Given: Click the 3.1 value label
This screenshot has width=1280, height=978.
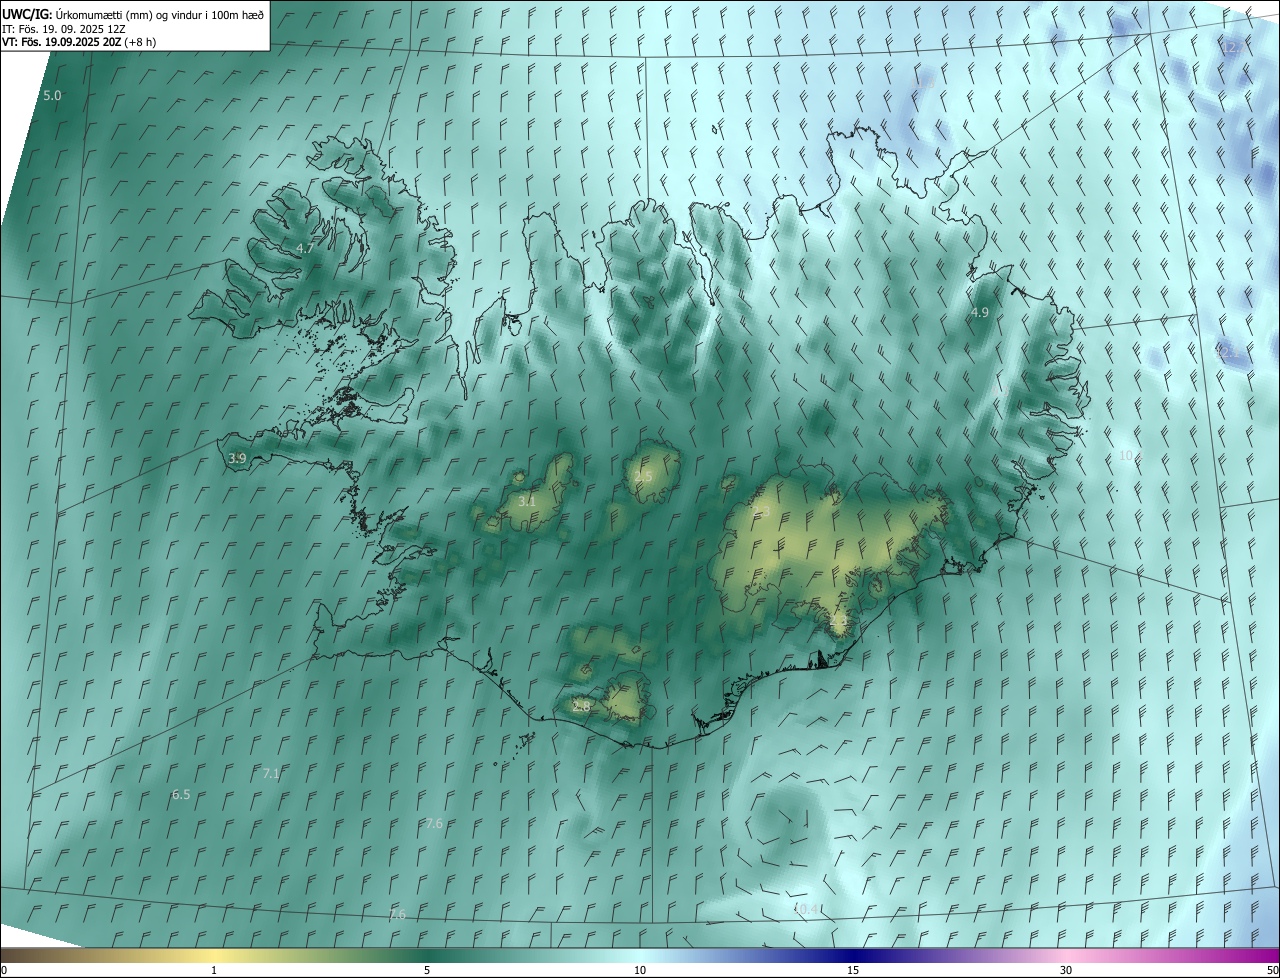Looking at the screenshot, I should coord(527,501).
